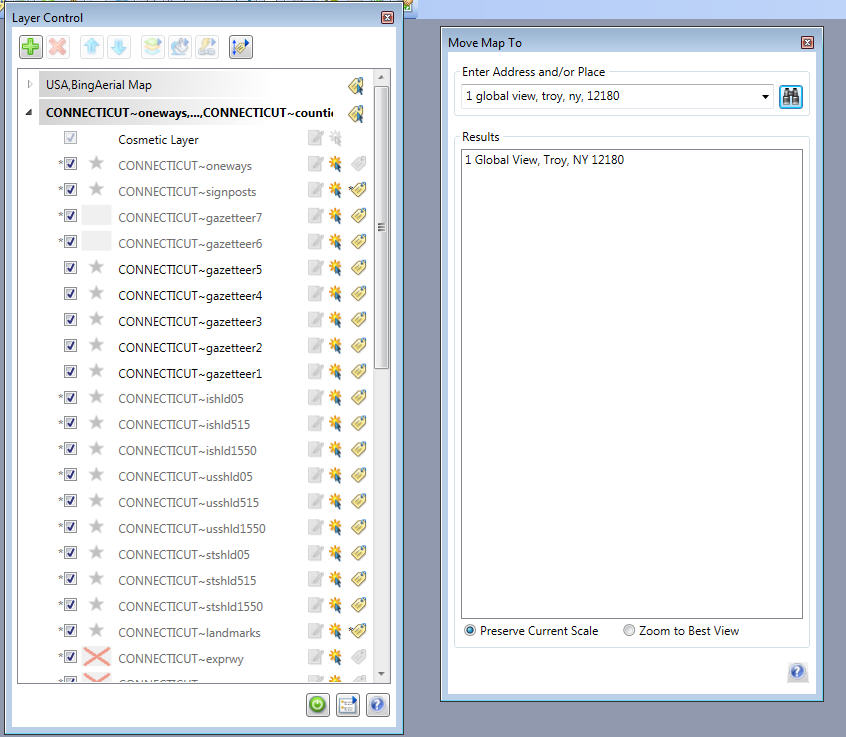Select the layer move-up arrow icon
Screen dimensions: 846x737
point(90,46)
